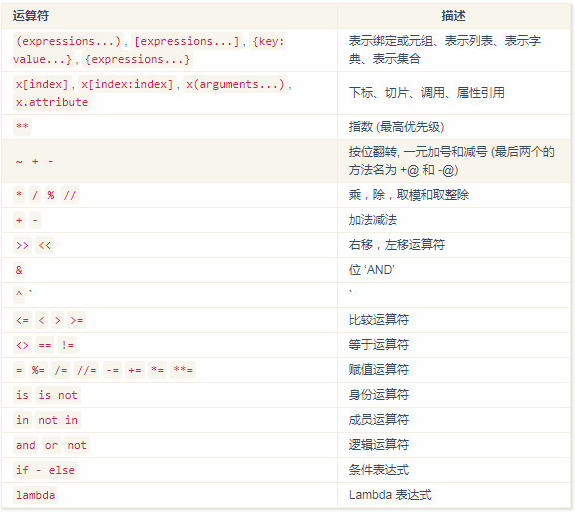Click the x.attribute code snippet

(52, 102)
